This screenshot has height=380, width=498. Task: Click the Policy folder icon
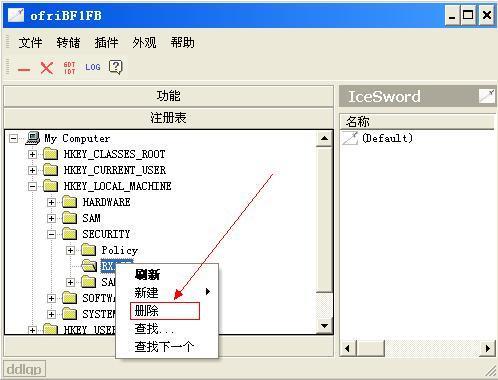pyautogui.click(x=89, y=250)
